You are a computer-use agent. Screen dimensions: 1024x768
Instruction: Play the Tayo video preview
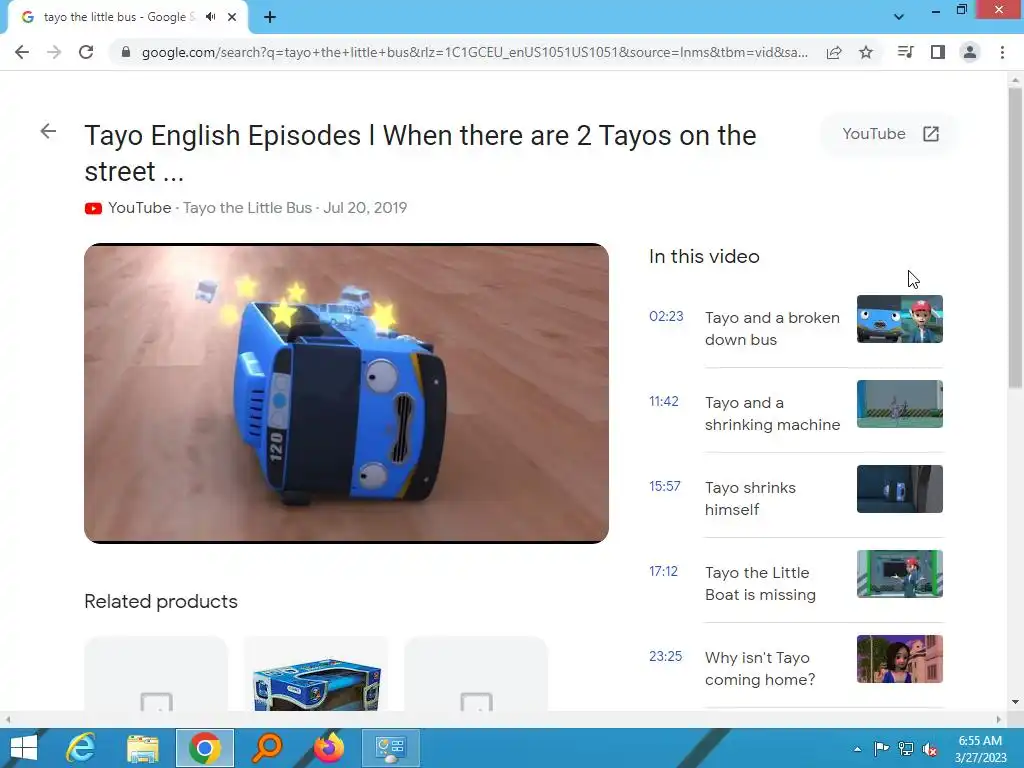[346, 393]
